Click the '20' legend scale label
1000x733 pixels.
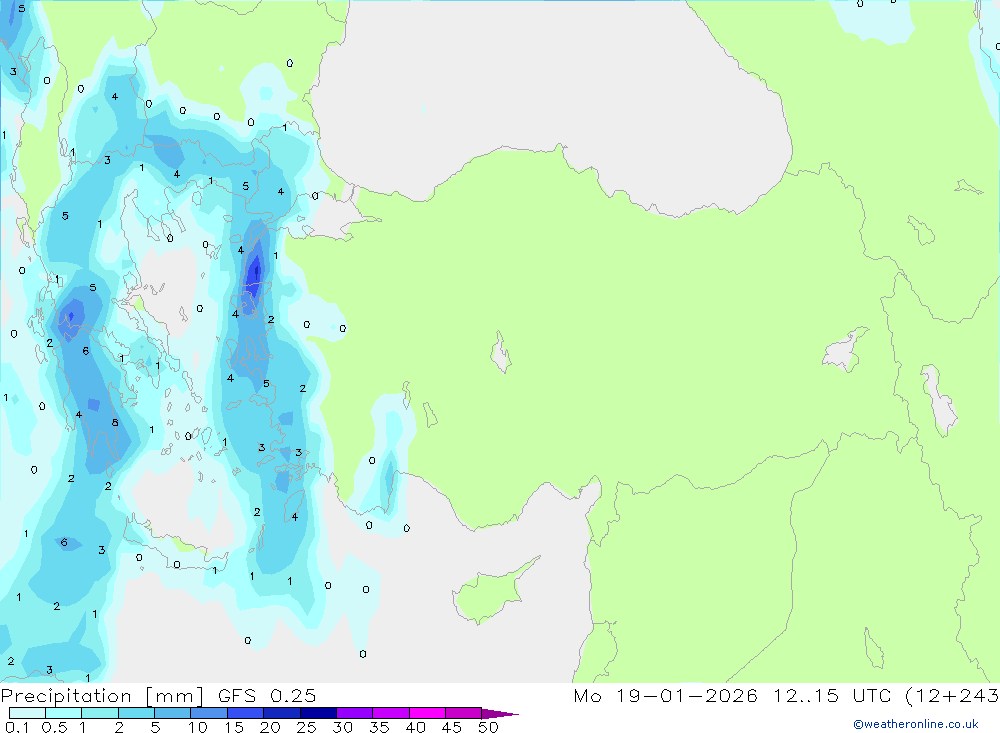[270, 727]
